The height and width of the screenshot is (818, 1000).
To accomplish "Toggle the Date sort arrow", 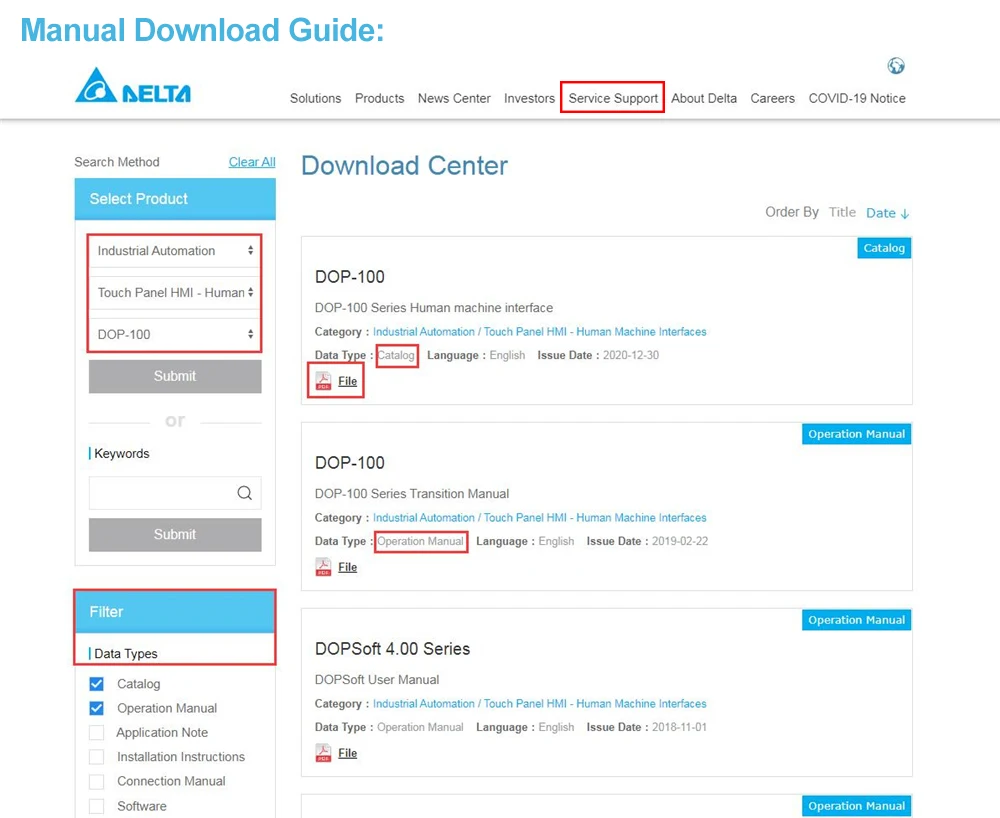I will tap(904, 214).
